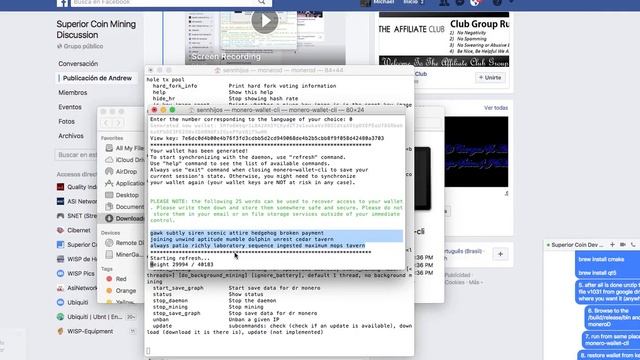Image resolution: width=640 pixels, height=360 pixels.
Task: Click Finder forward navigation arrow
Action: tap(118, 123)
